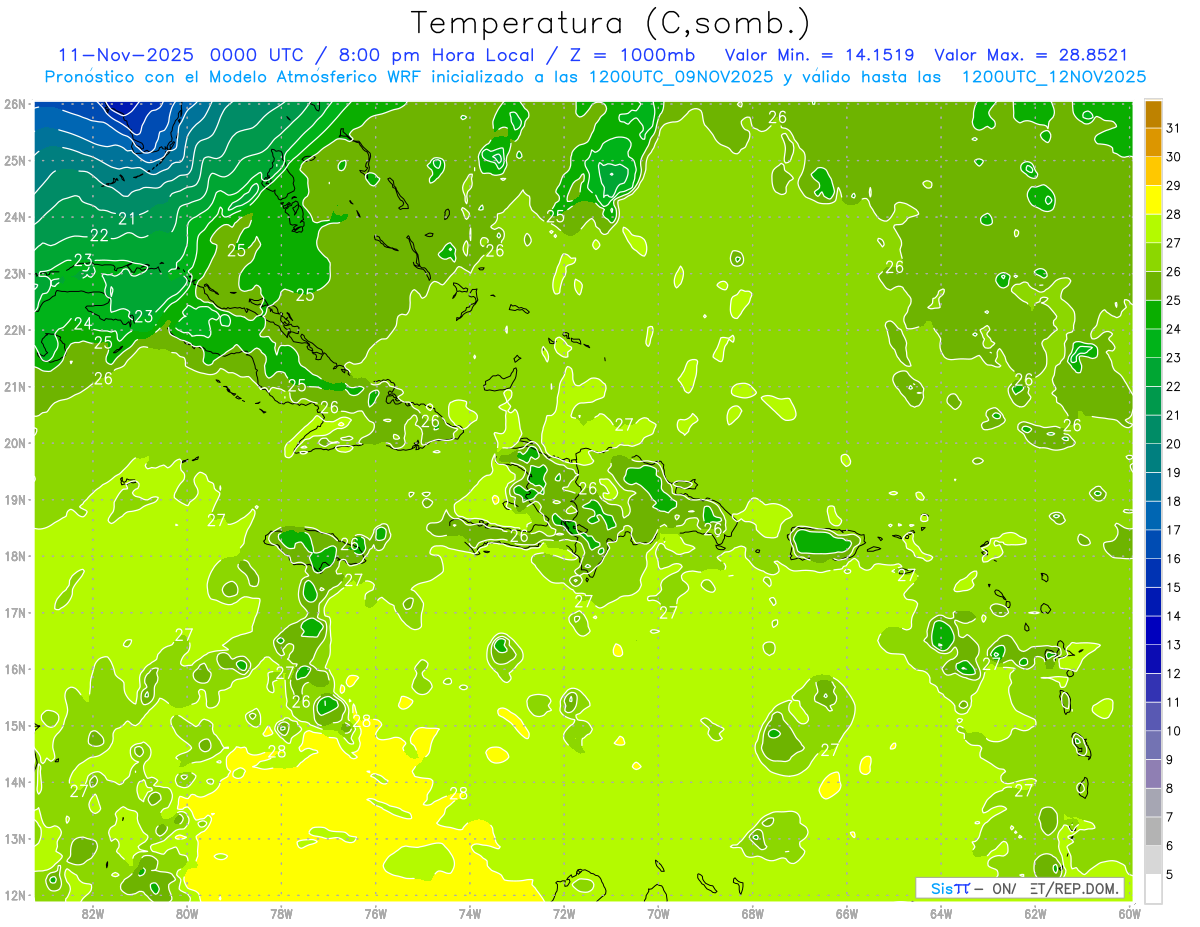The image size is (1200, 927).
Task: Click the "80W" longitude axis label
Action: point(187,913)
